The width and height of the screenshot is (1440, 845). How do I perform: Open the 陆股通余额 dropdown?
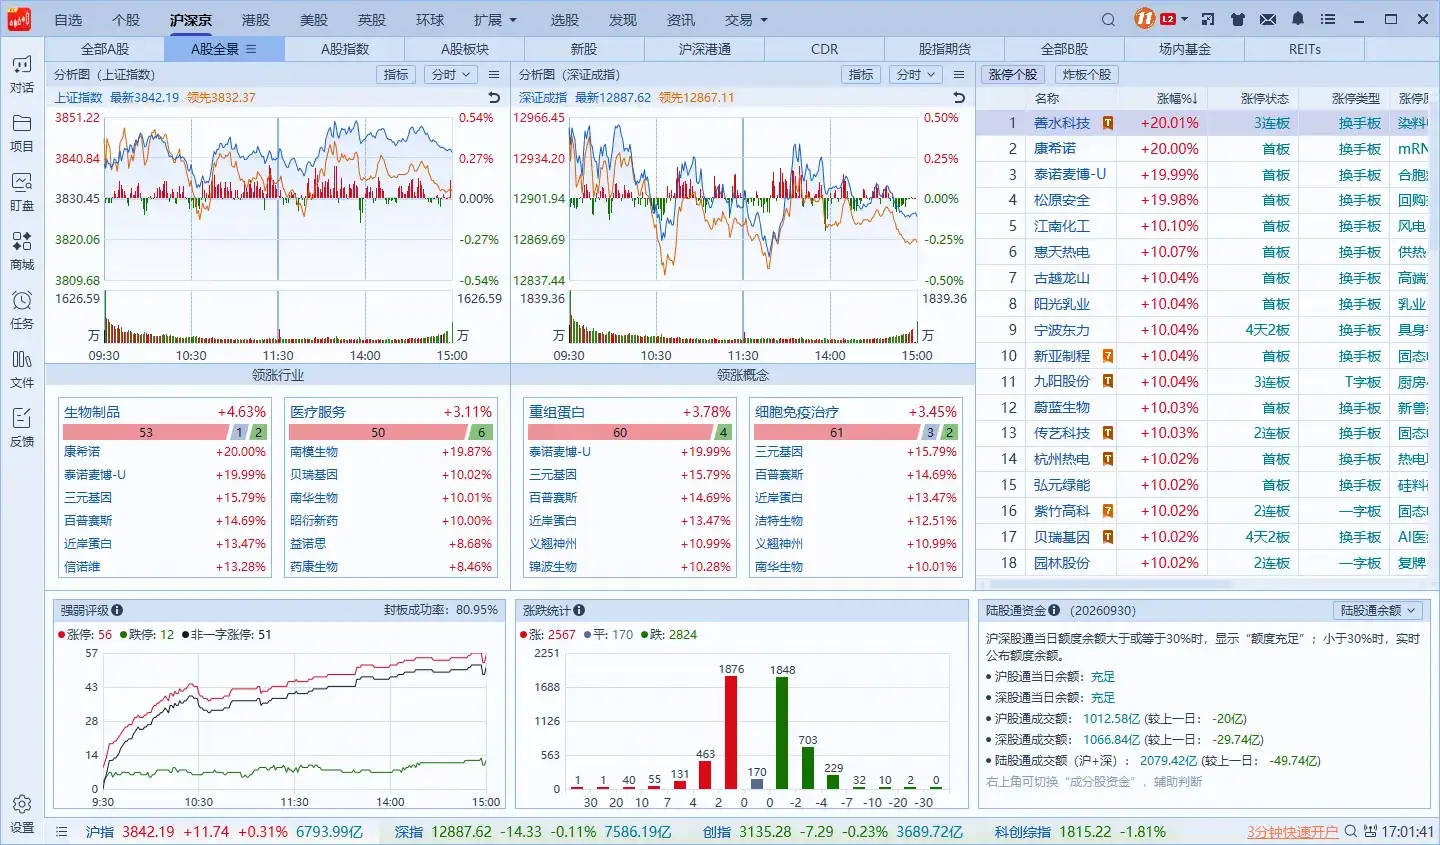pyautogui.click(x=1378, y=610)
